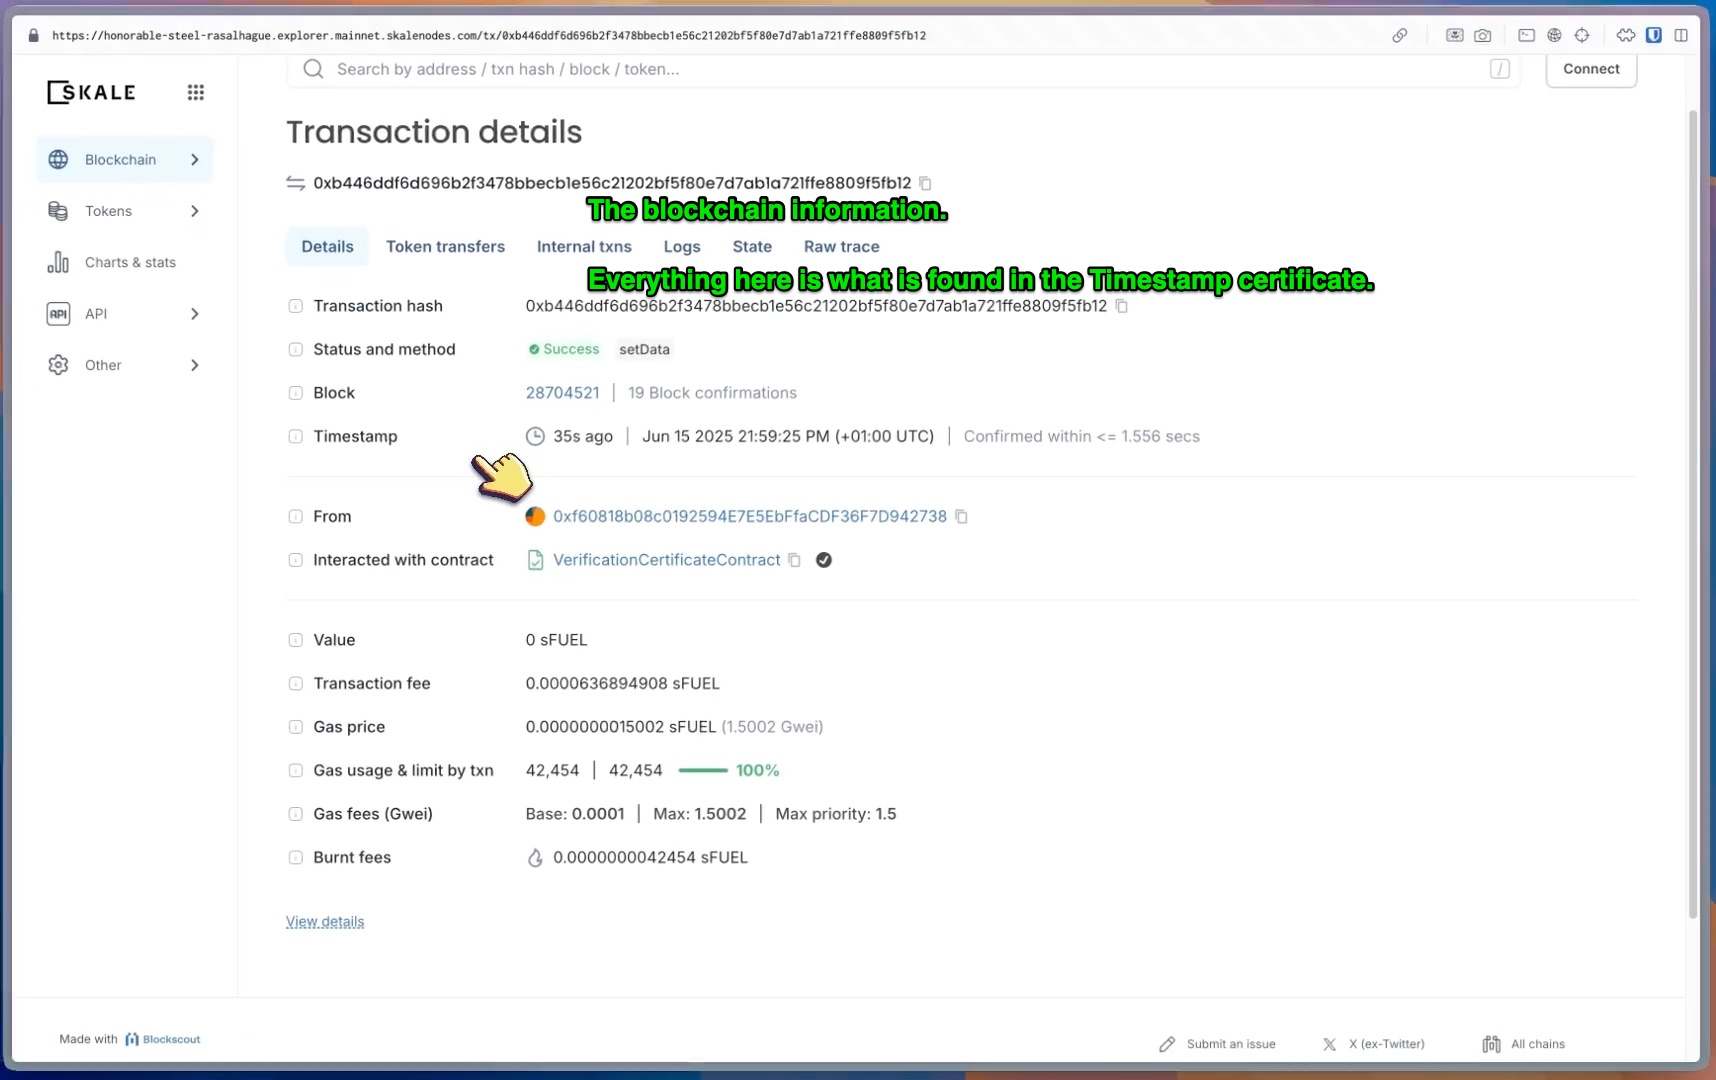Click the Connect button

(1591, 69)
